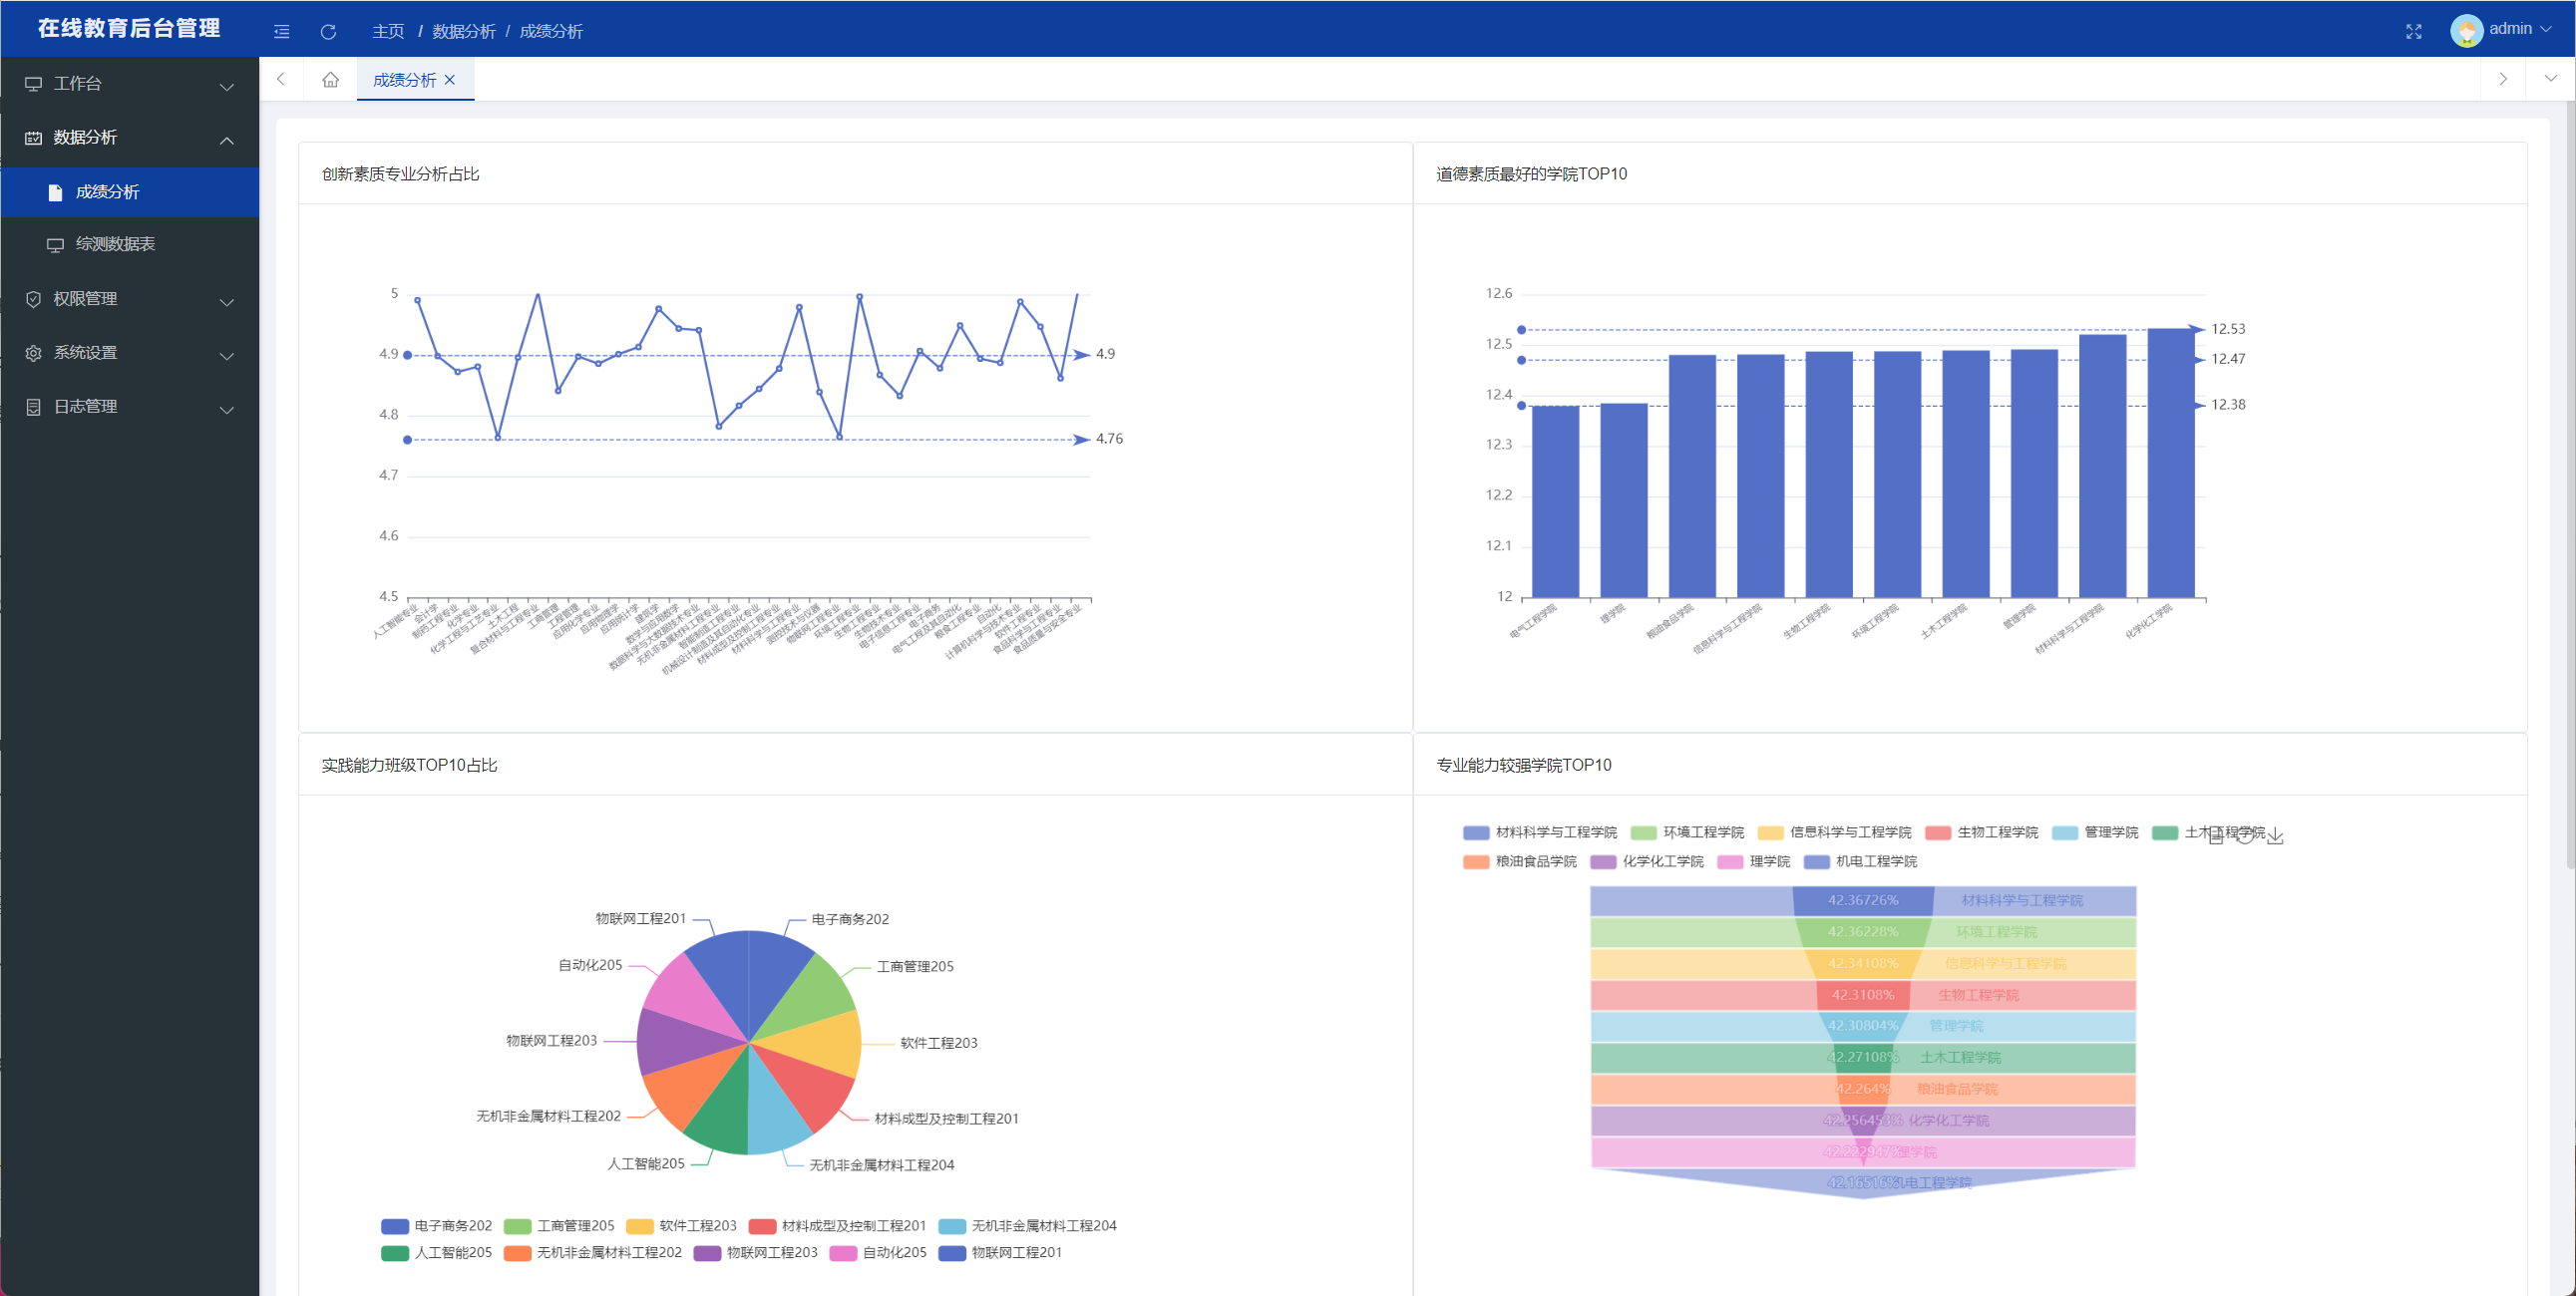
Task: Download funnel chart as image
Action: tap(2275, 836)
